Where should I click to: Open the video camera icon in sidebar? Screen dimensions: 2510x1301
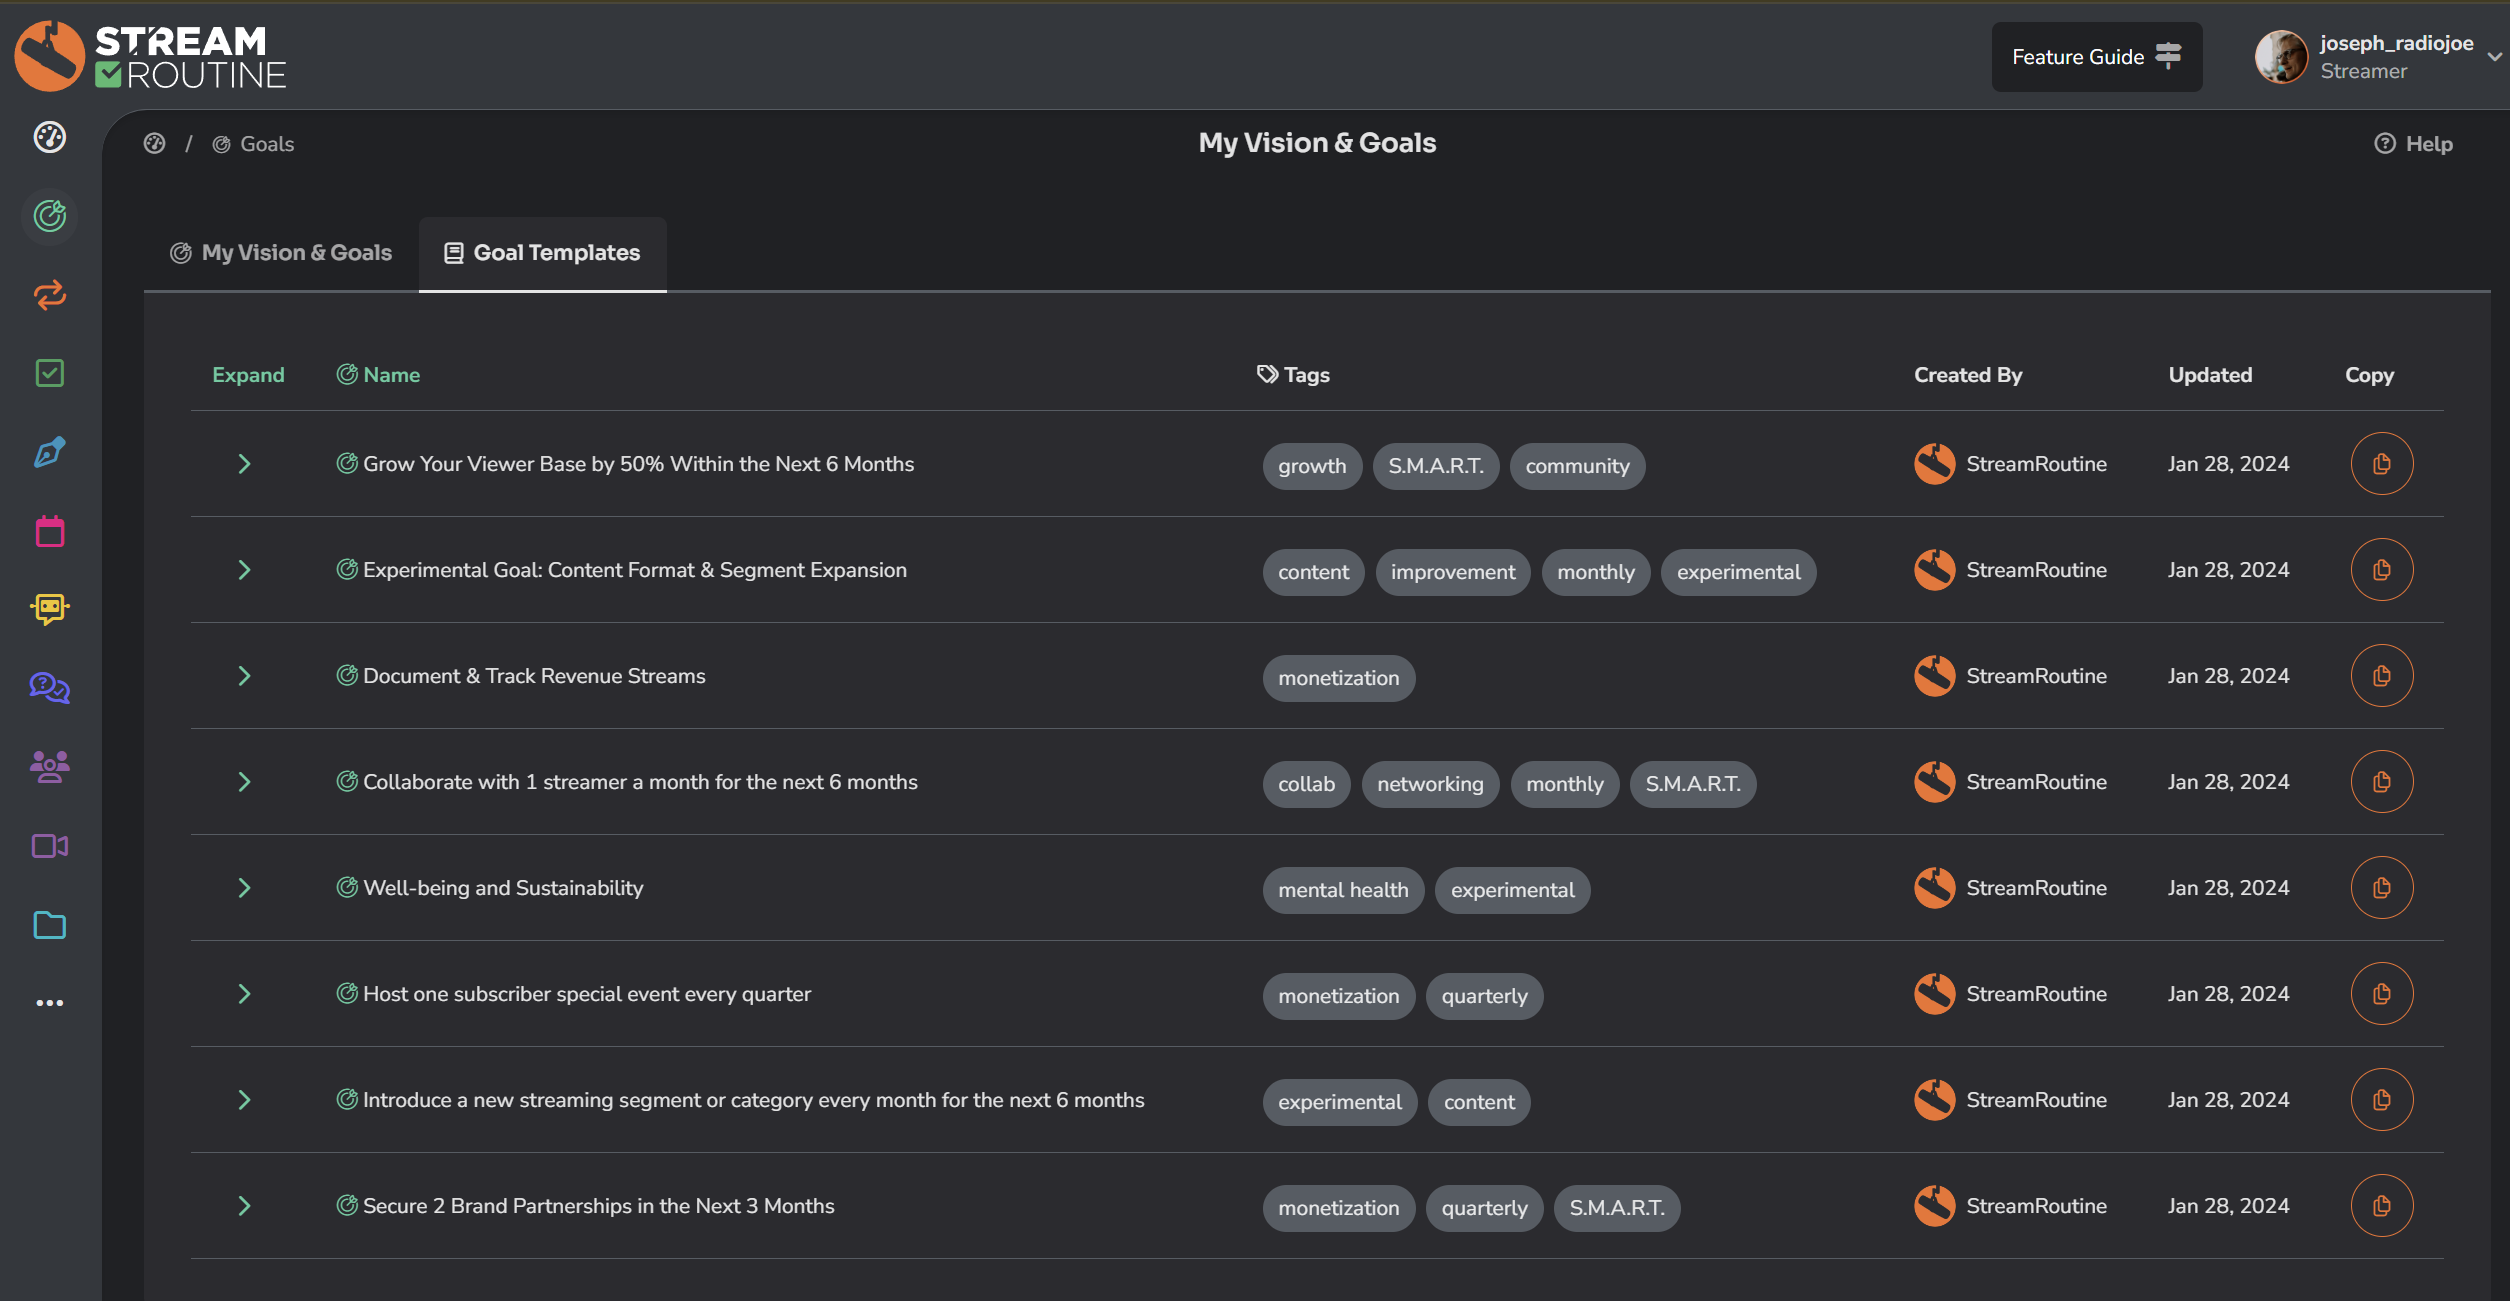click(49, 845)
